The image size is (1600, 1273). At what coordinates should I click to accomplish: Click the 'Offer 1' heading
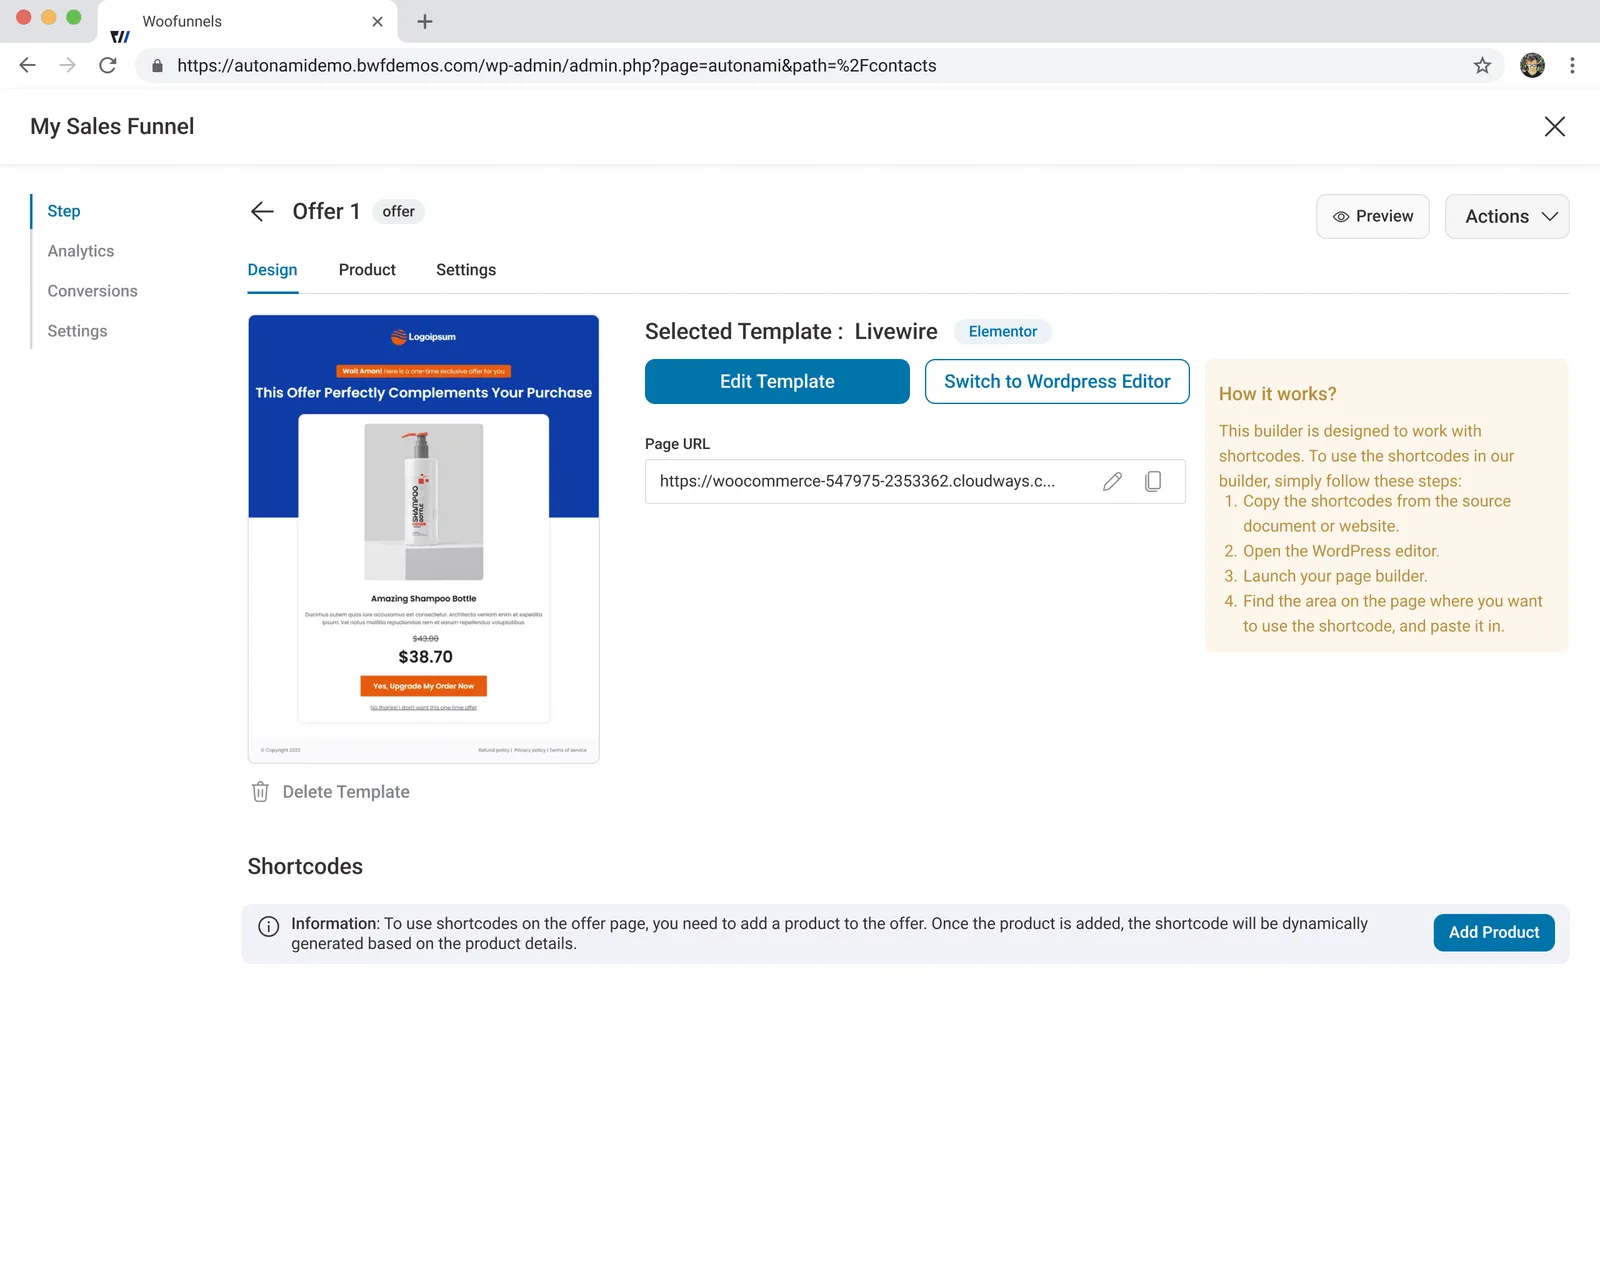[x=326, y=211]
